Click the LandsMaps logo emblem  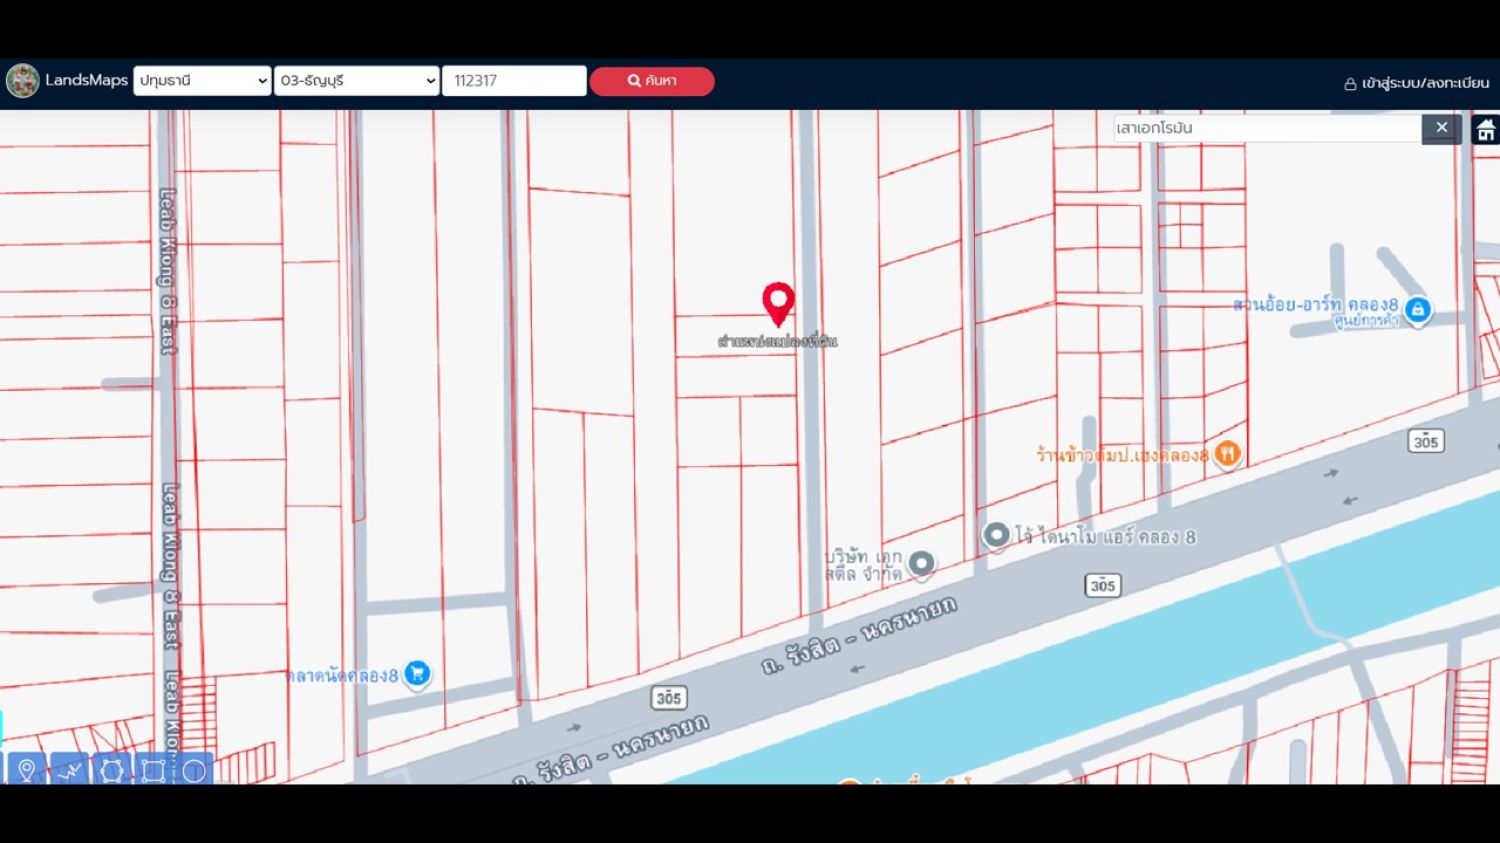(22, 81)
